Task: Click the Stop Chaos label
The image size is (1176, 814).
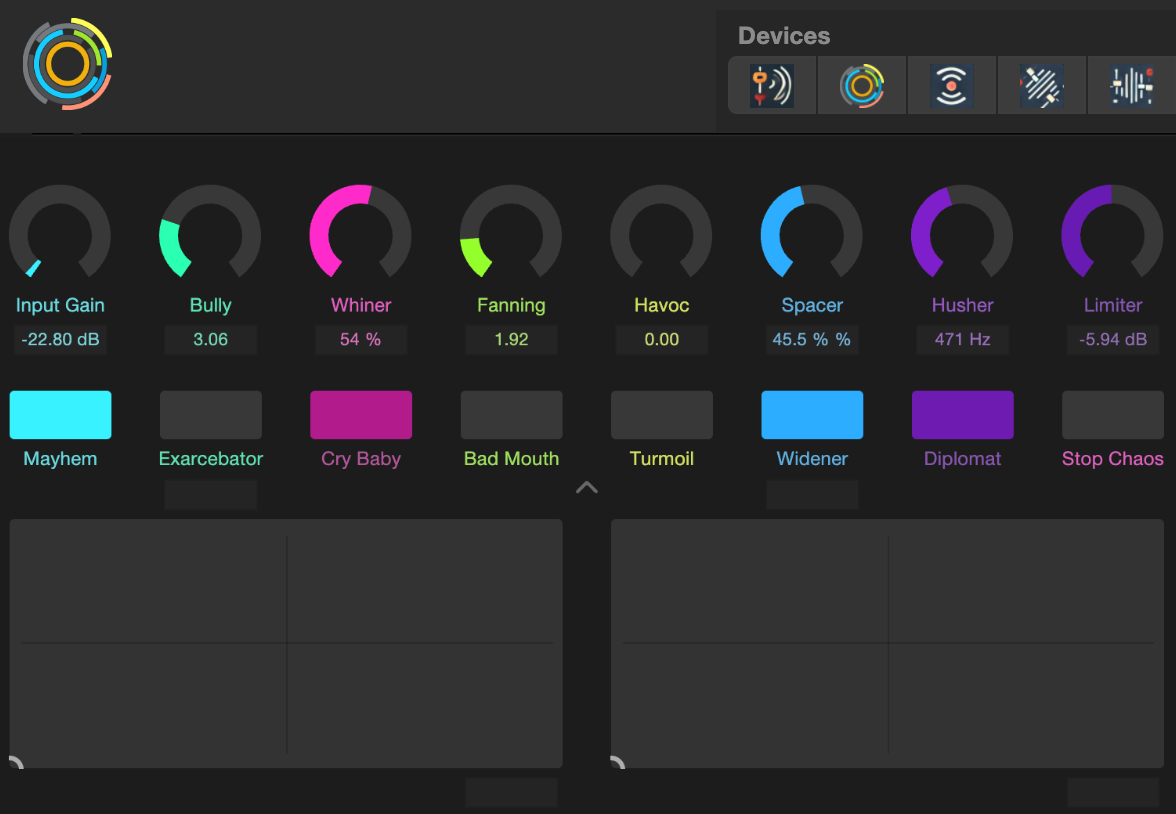Action: pos(1113,458)
